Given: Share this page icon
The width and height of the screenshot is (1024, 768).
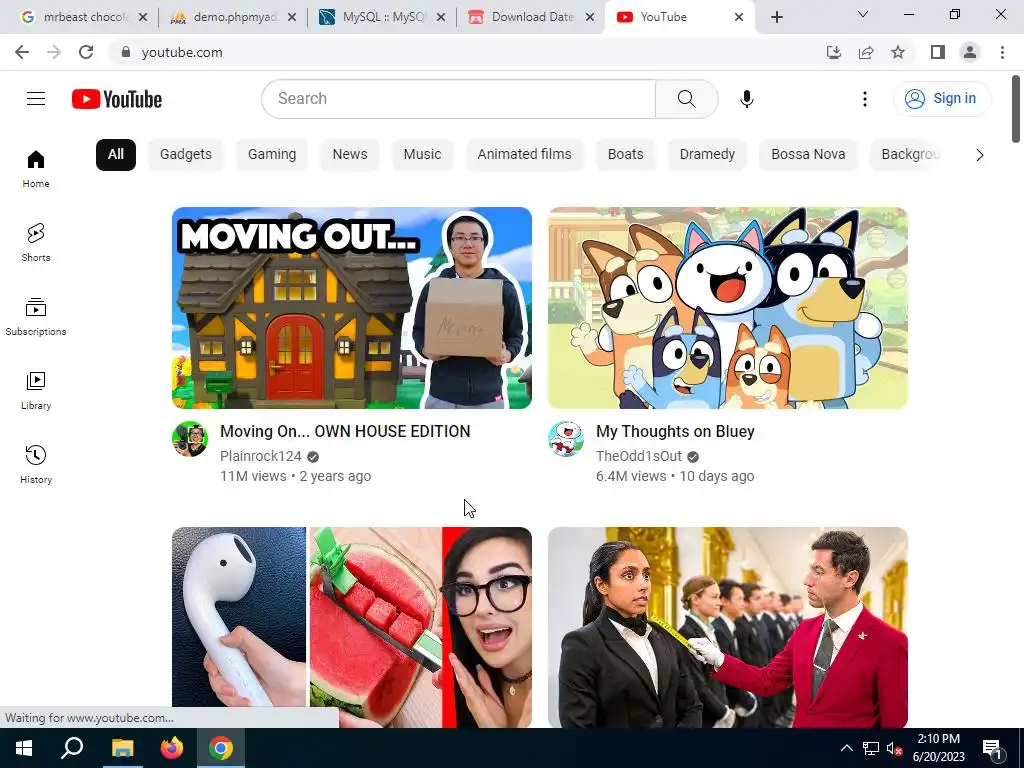Looking at the screenshot, I should pyautogui.click(x=866, y=52).
